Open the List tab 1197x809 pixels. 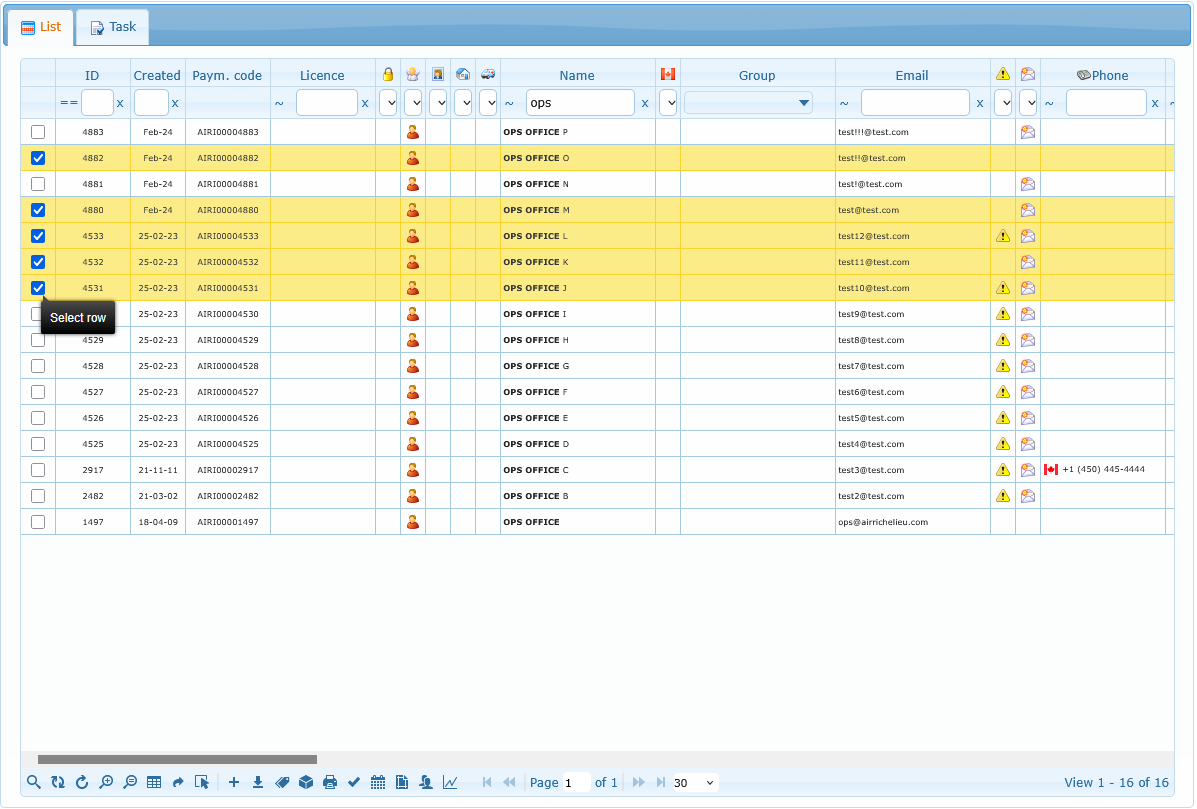(x=41, y=27)
